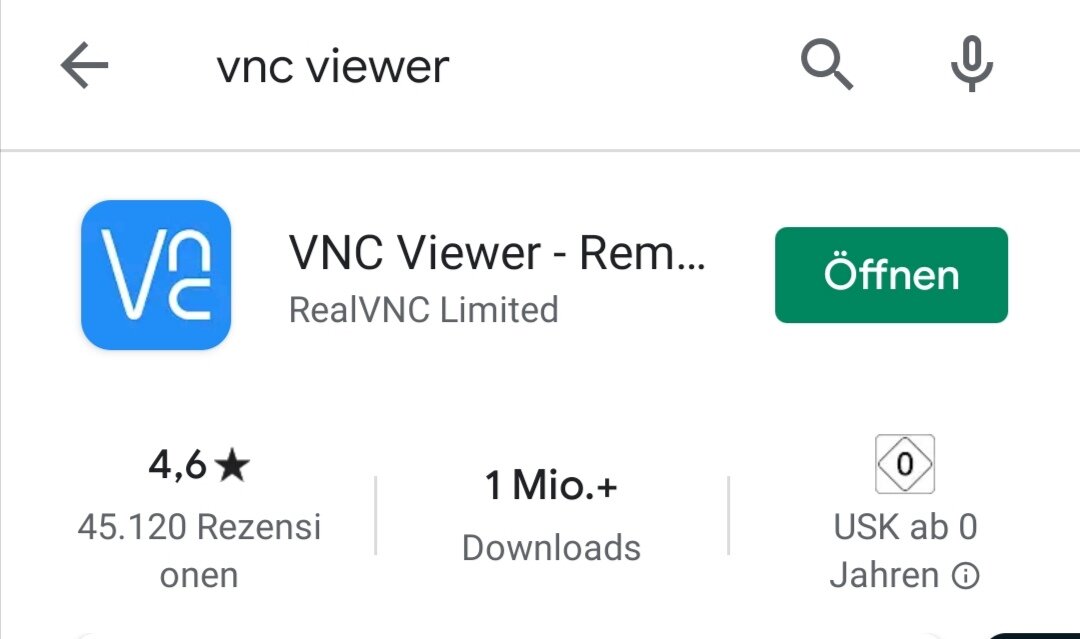
Task: Tap the RealVNC Limited developer name
Action: pyautogui.click(x=423, y=310)
